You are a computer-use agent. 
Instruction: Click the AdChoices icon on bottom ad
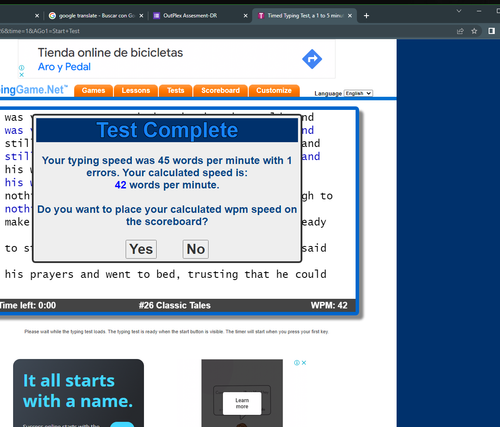tap(296, 363)
